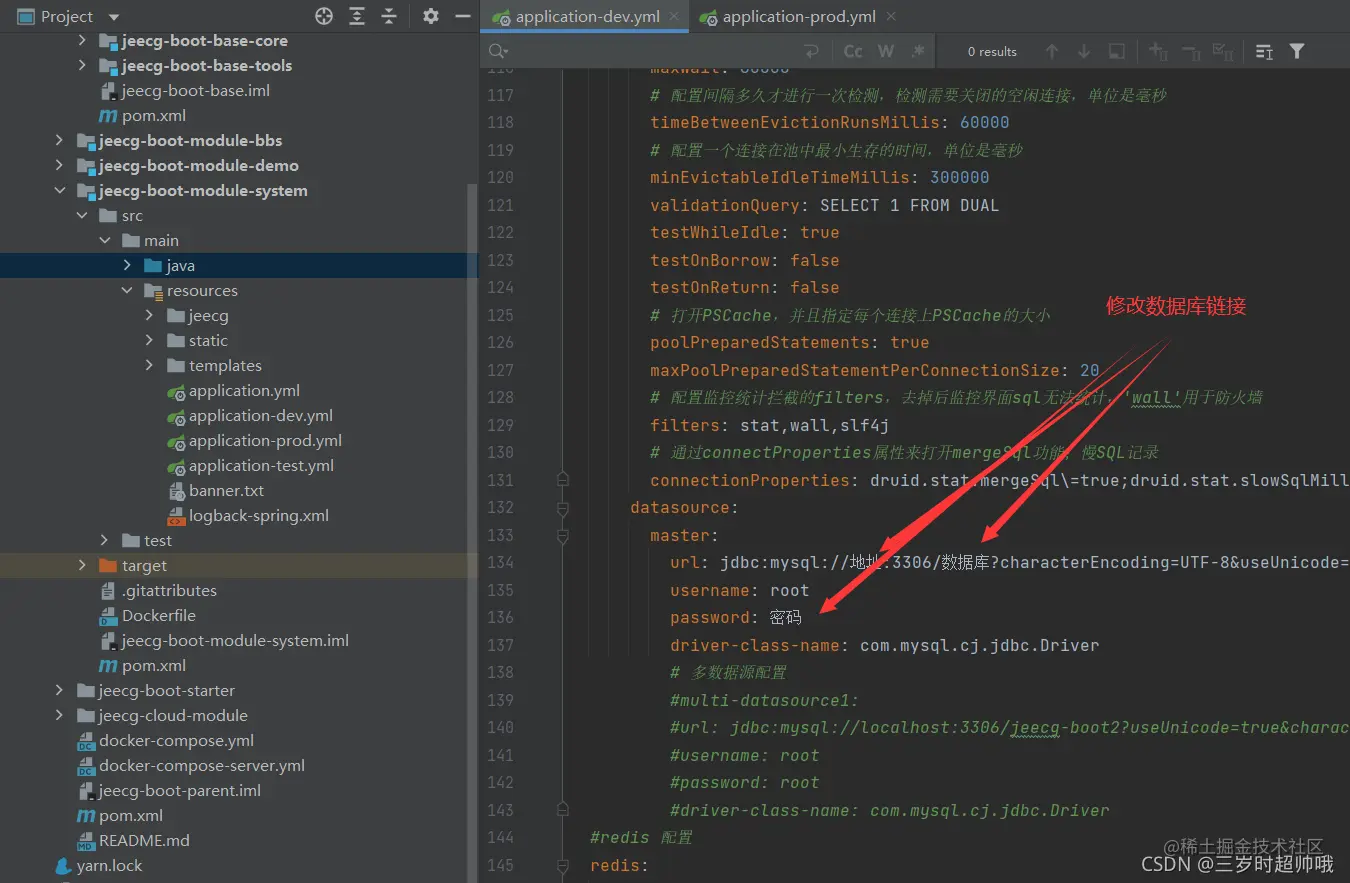Screen dimensions: 1350x883
Task: Click the yarn.lock file icon
Action: pos(63,866)
